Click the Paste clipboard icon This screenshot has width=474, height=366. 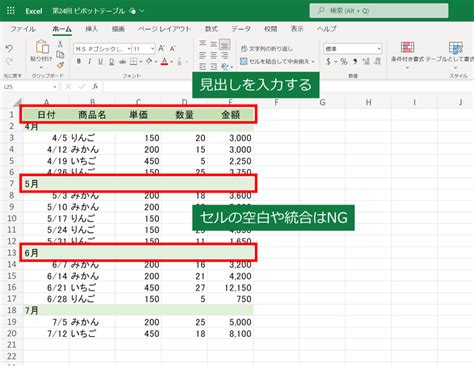click(x=42, y=47)
